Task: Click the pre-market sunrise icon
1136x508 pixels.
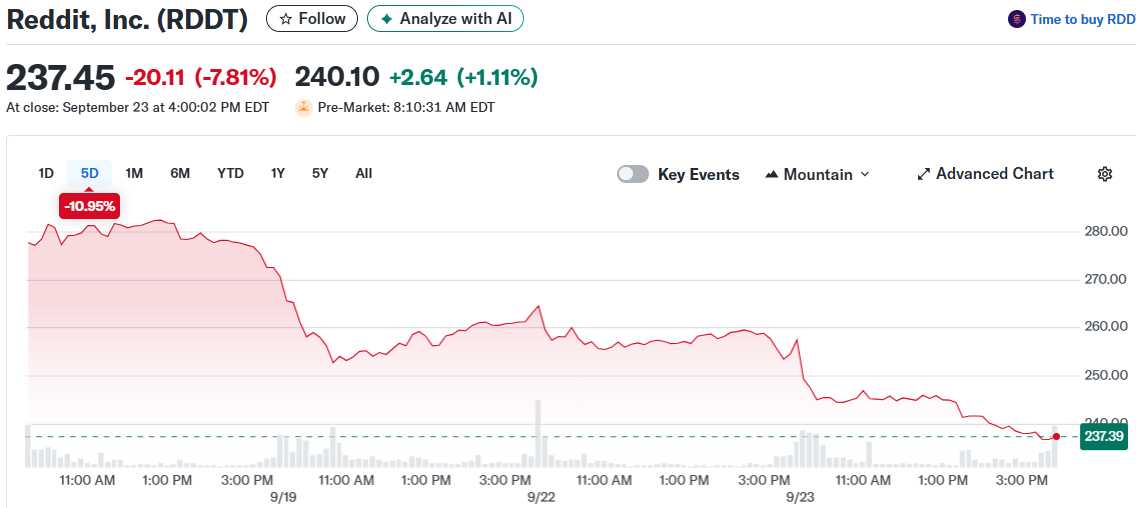Action: [304, 108]
